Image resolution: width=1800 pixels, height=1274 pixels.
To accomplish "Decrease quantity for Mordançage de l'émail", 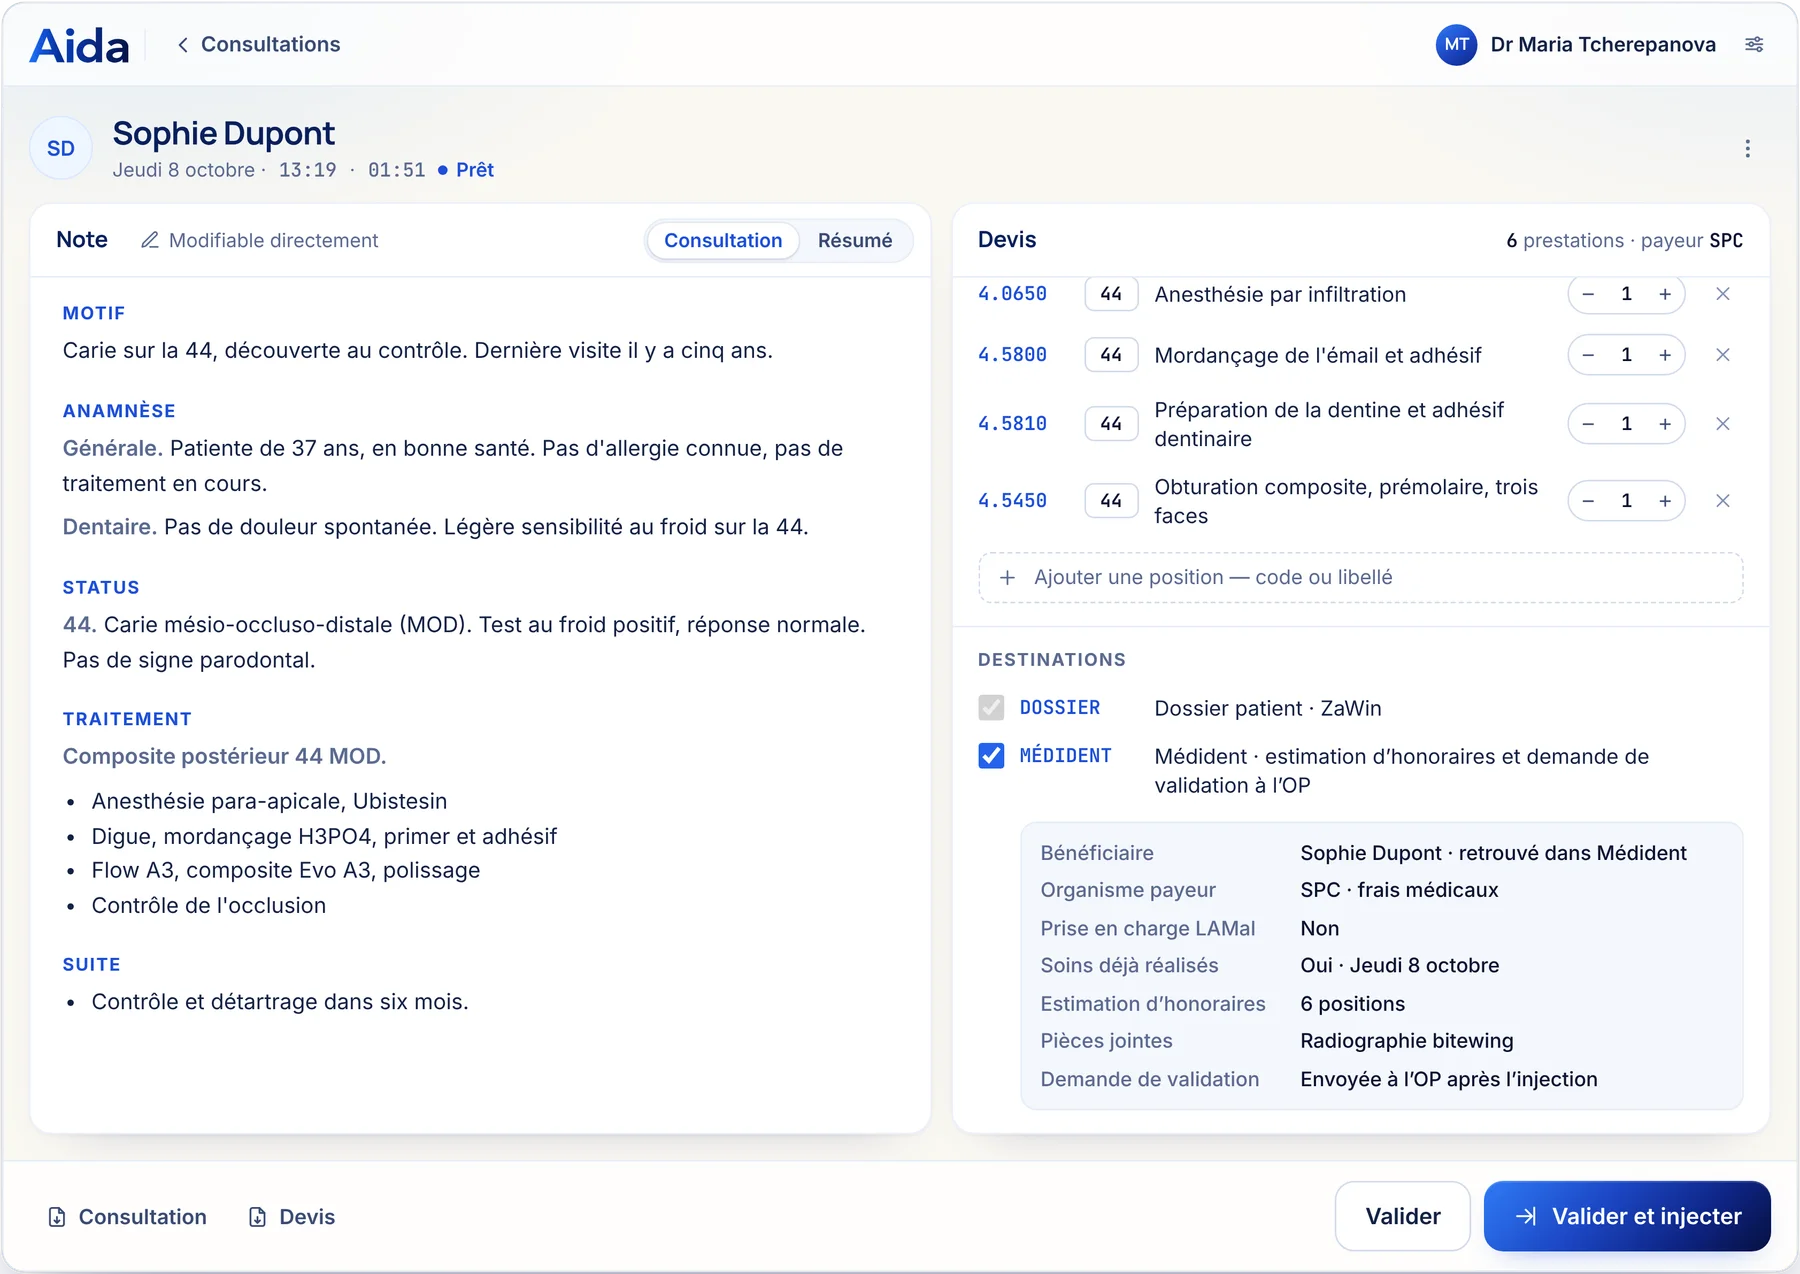I will [1588, 355].
